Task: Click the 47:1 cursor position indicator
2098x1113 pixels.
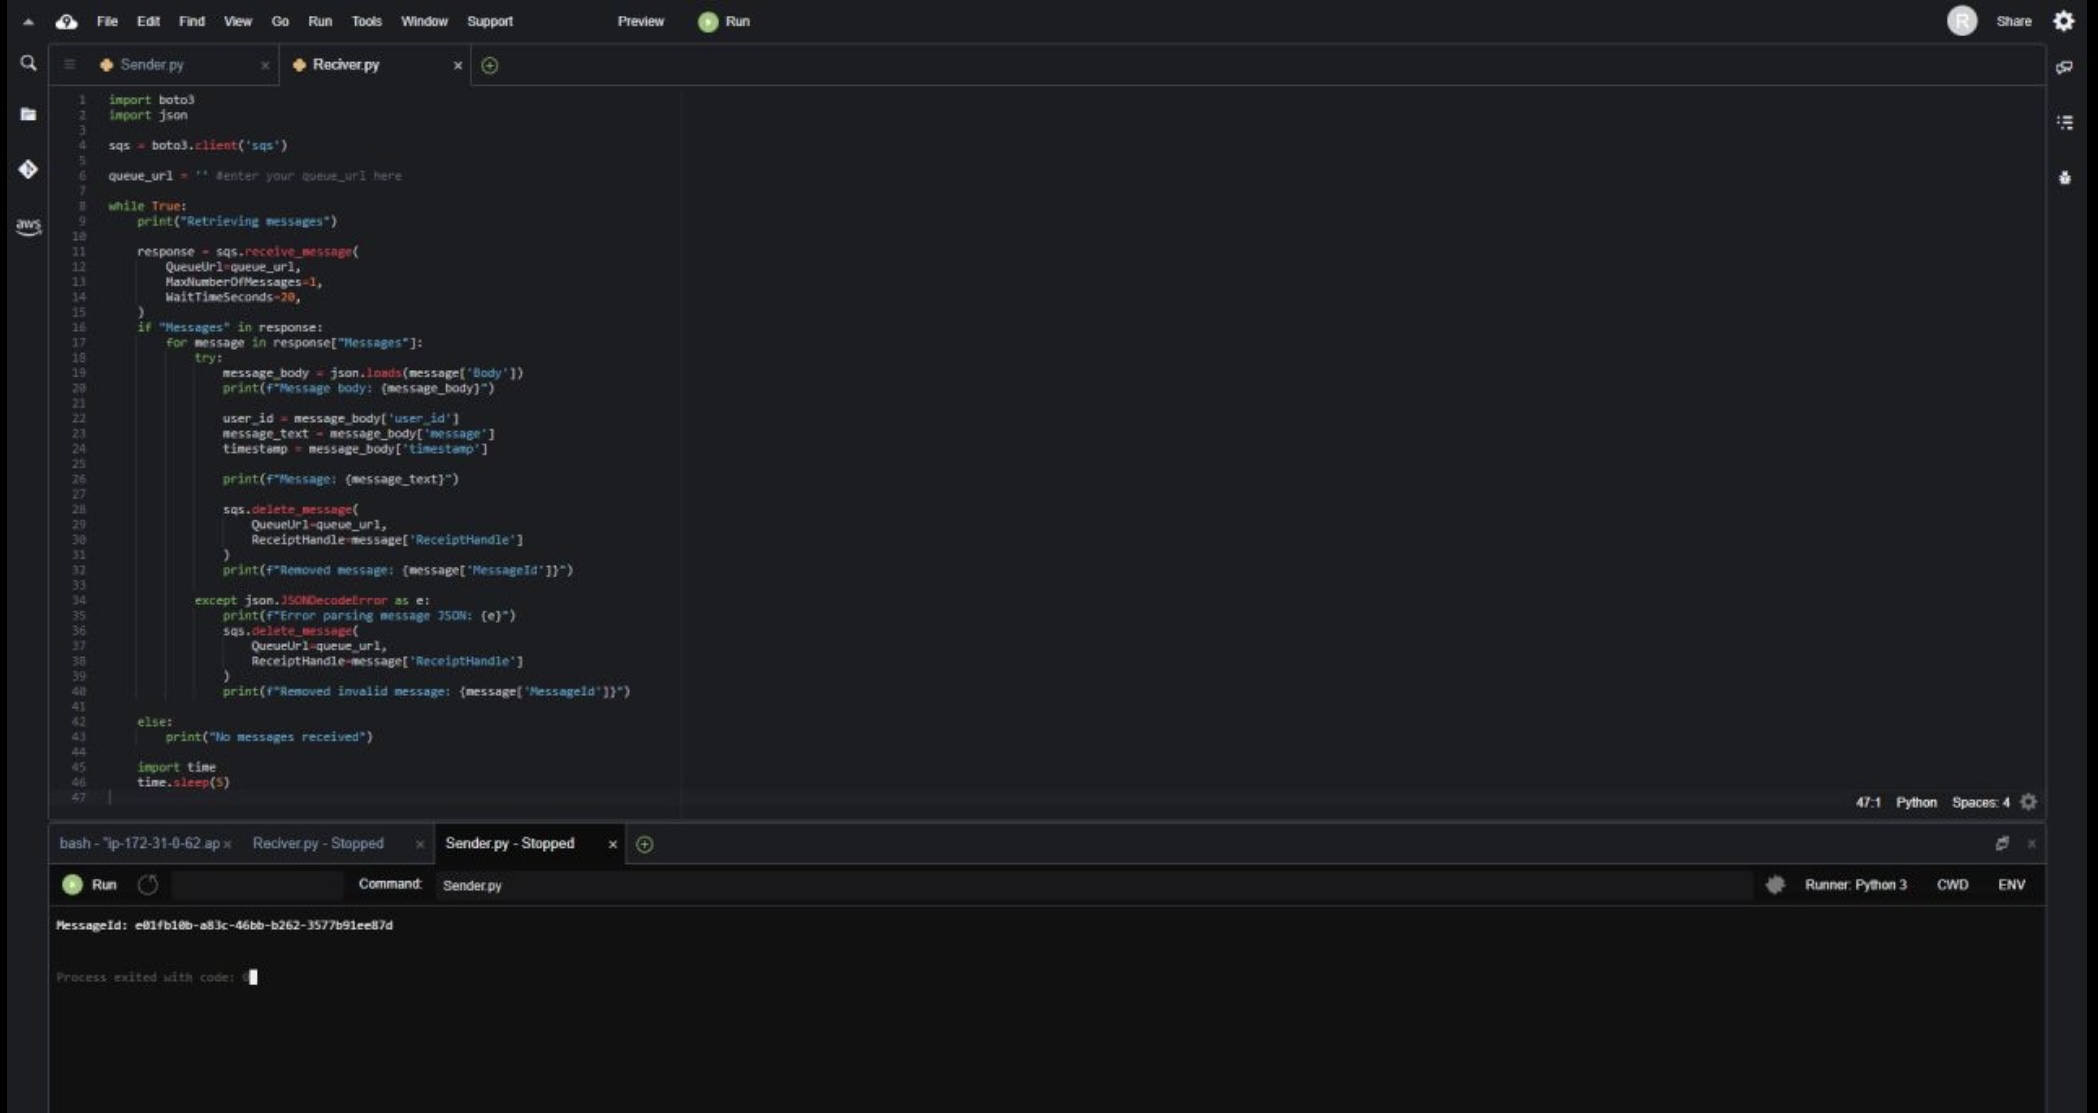Action: 1868,803
